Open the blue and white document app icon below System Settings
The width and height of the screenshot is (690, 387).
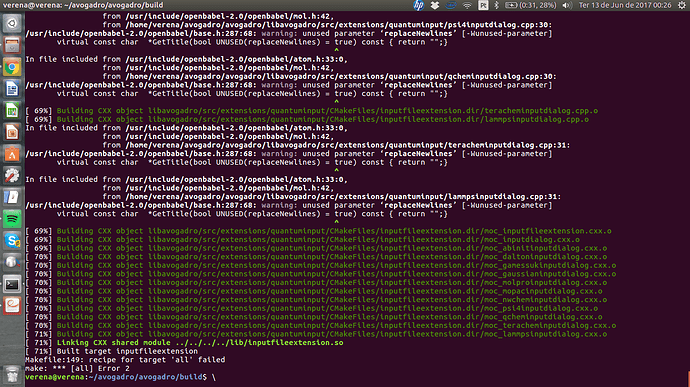[12, 197]
